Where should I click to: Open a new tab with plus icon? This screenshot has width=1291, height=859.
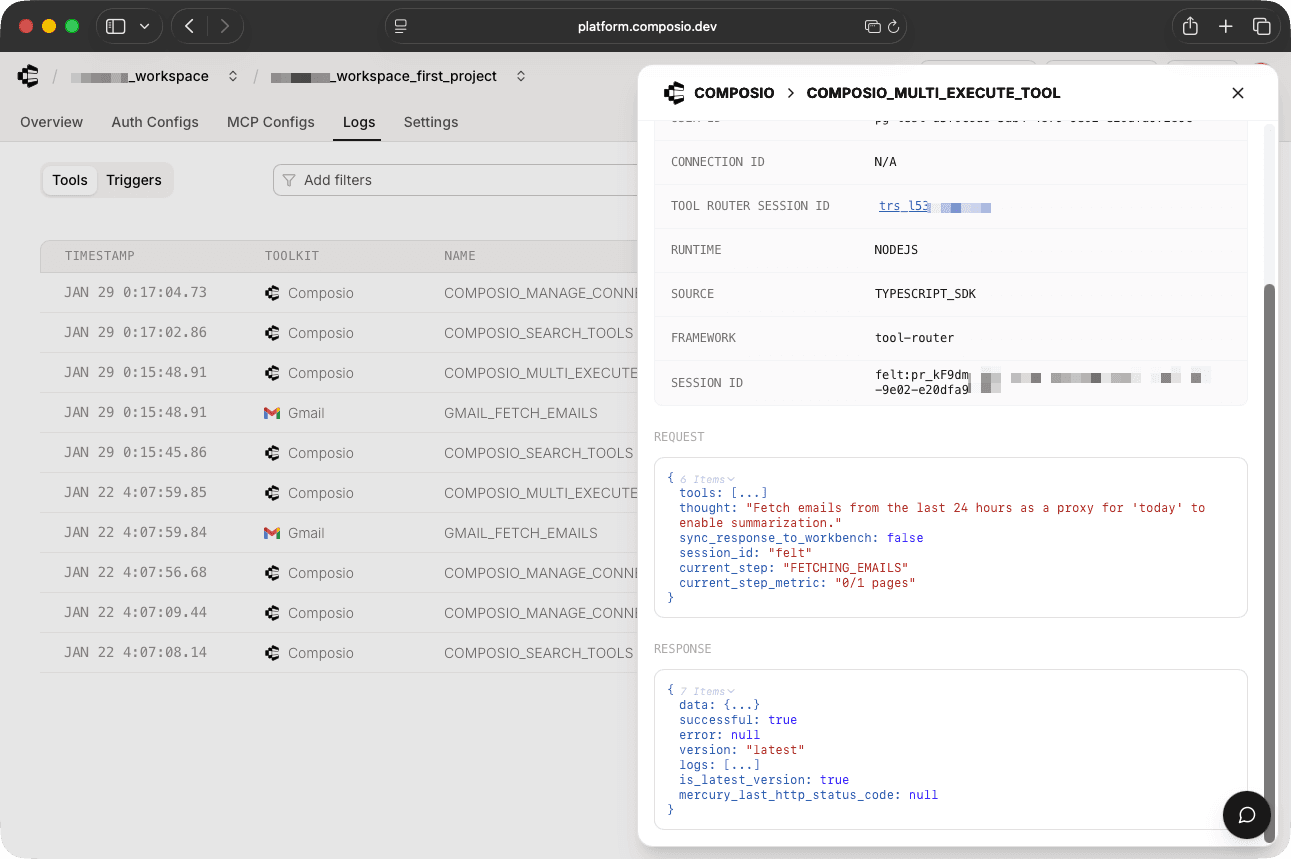[1226, 27]
